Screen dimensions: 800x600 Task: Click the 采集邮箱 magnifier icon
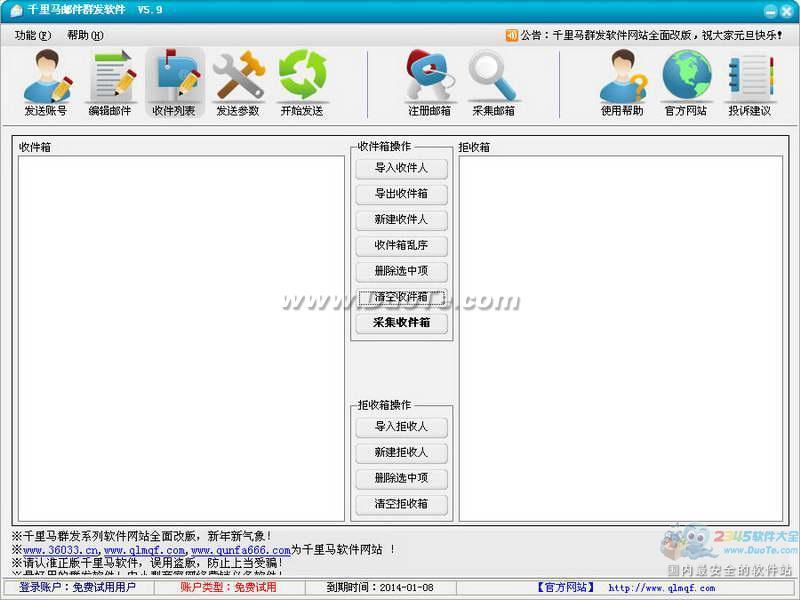[x=493, y=83]
